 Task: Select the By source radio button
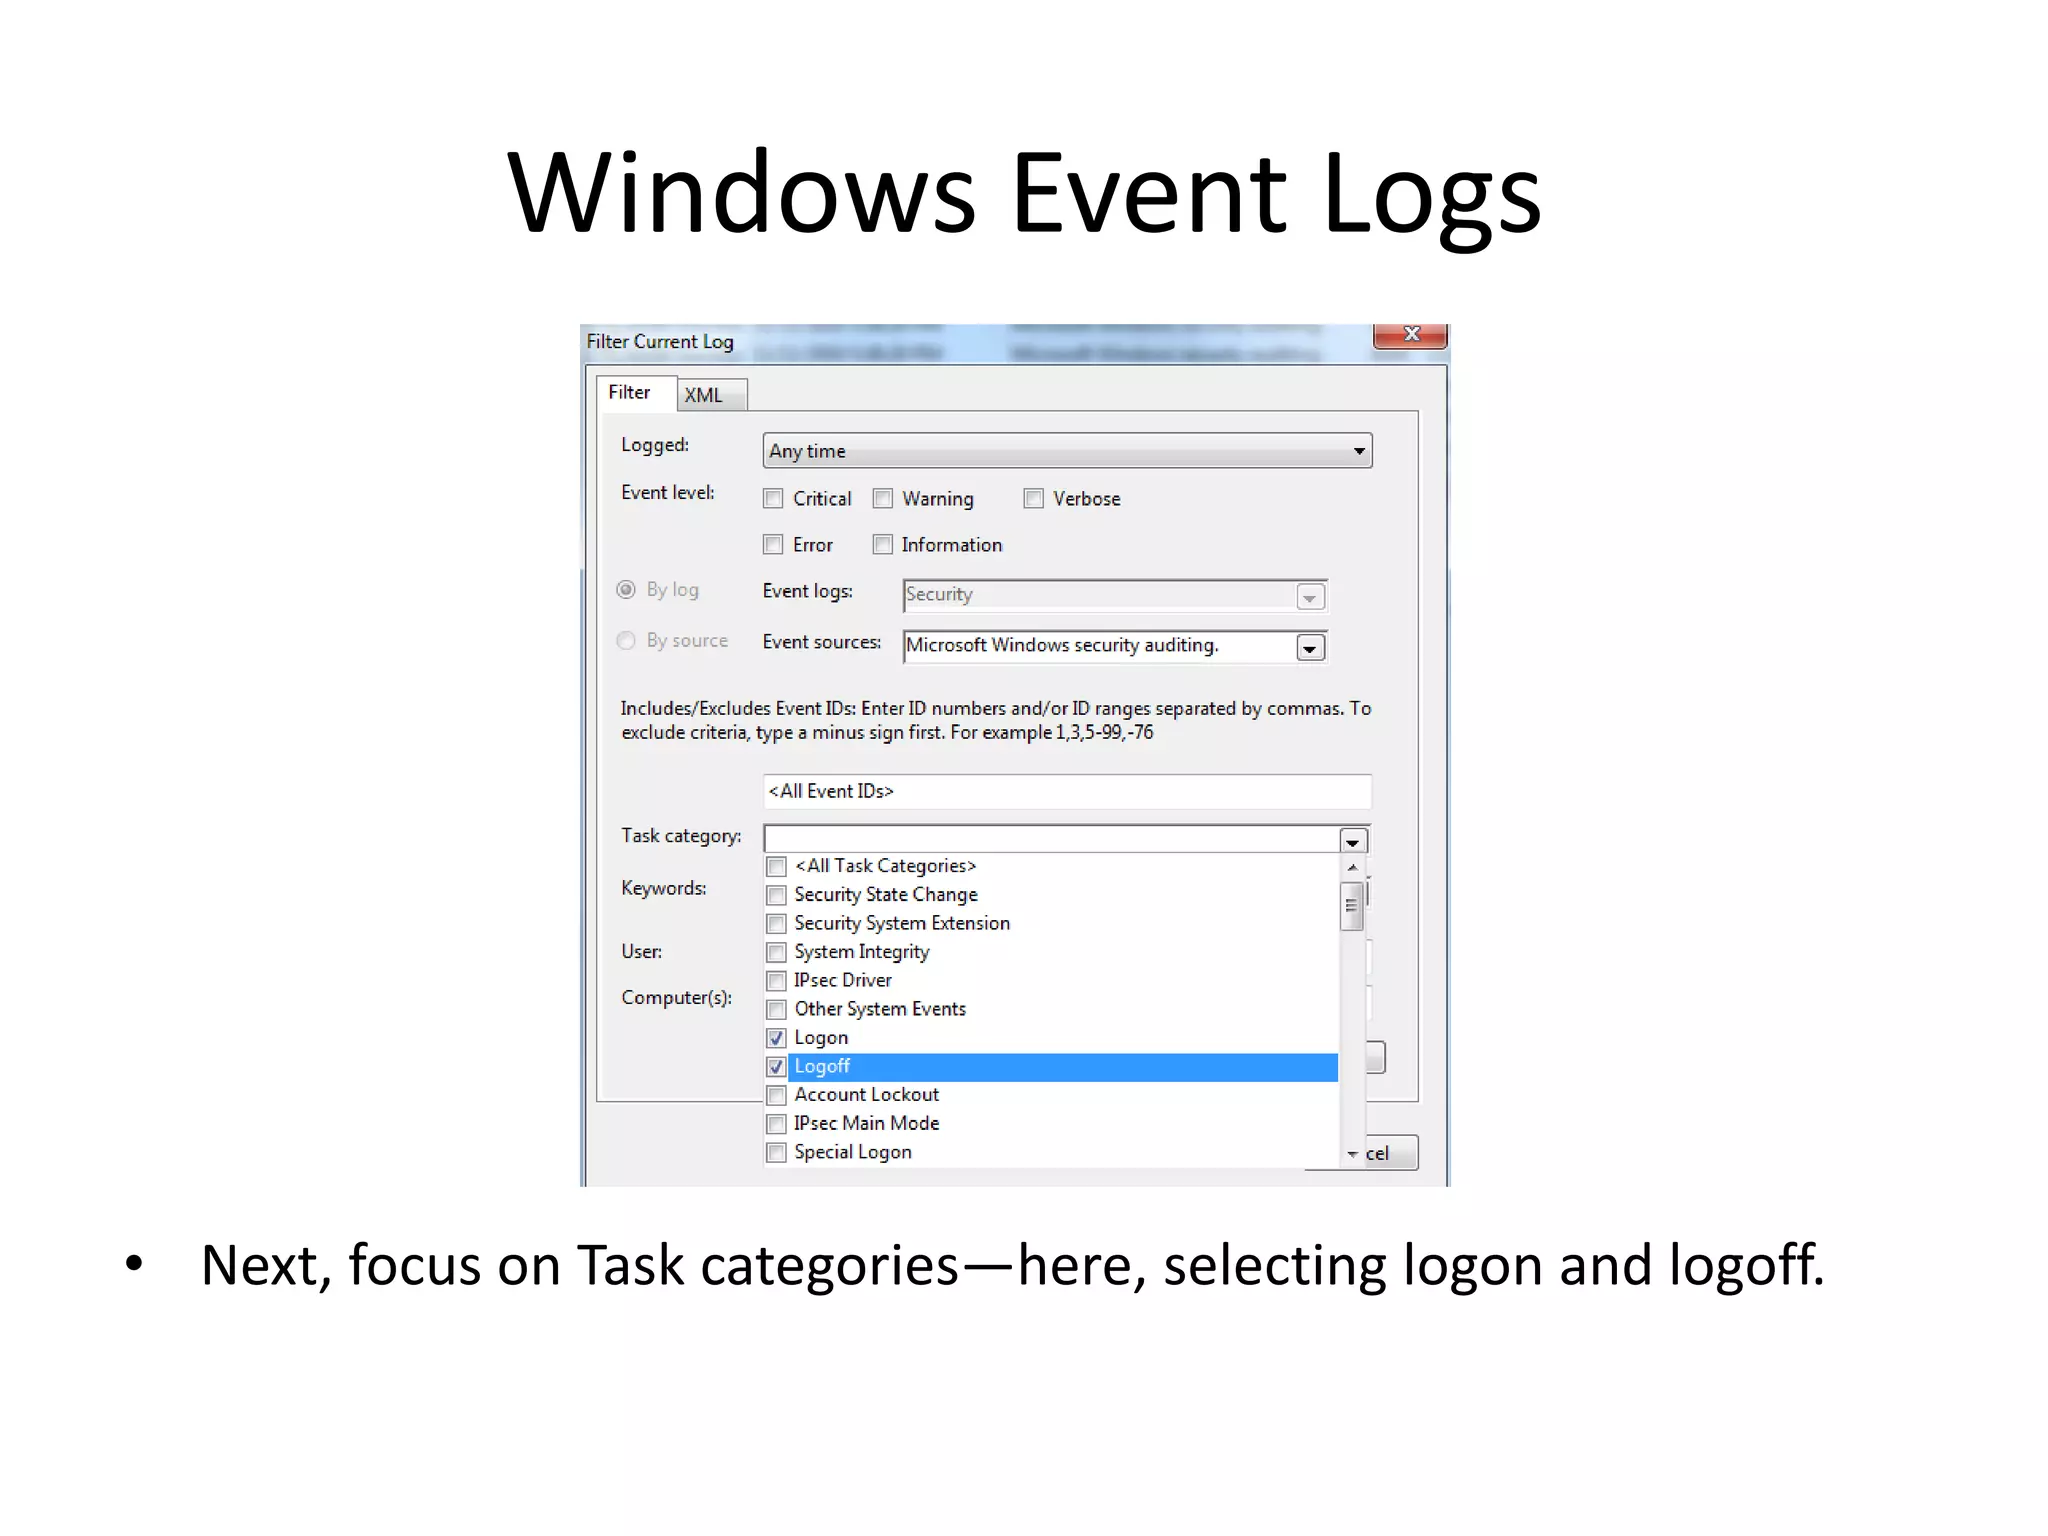click(x=626, y=641)
